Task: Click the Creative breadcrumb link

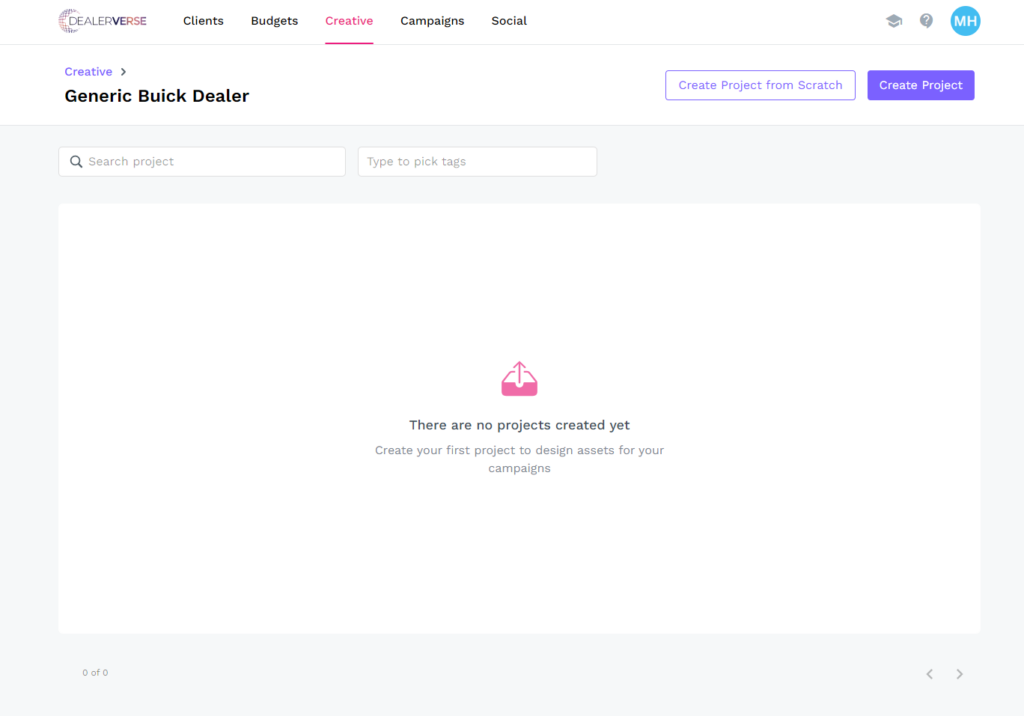Action: [88, 72]
